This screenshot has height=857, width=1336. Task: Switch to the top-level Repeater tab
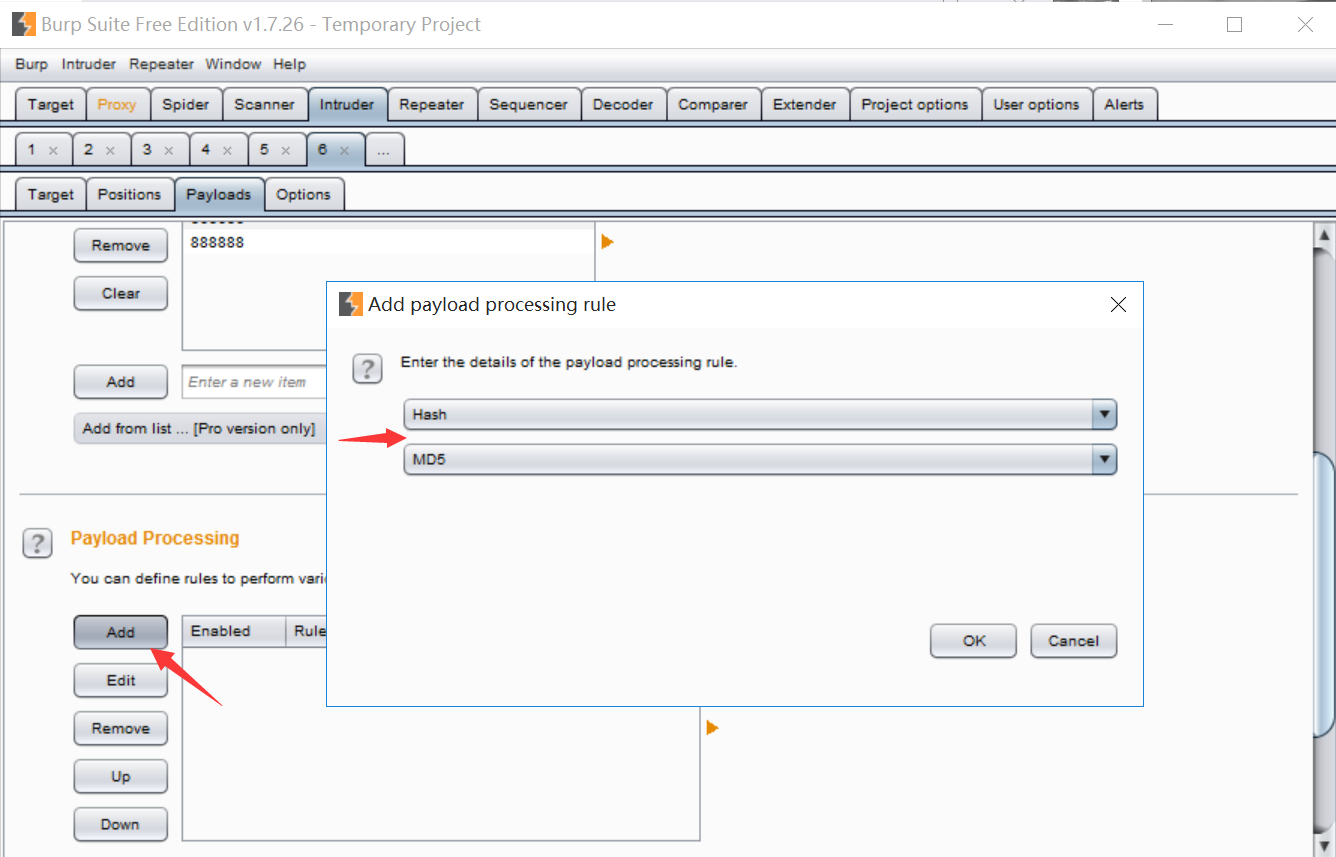(432, 104)
